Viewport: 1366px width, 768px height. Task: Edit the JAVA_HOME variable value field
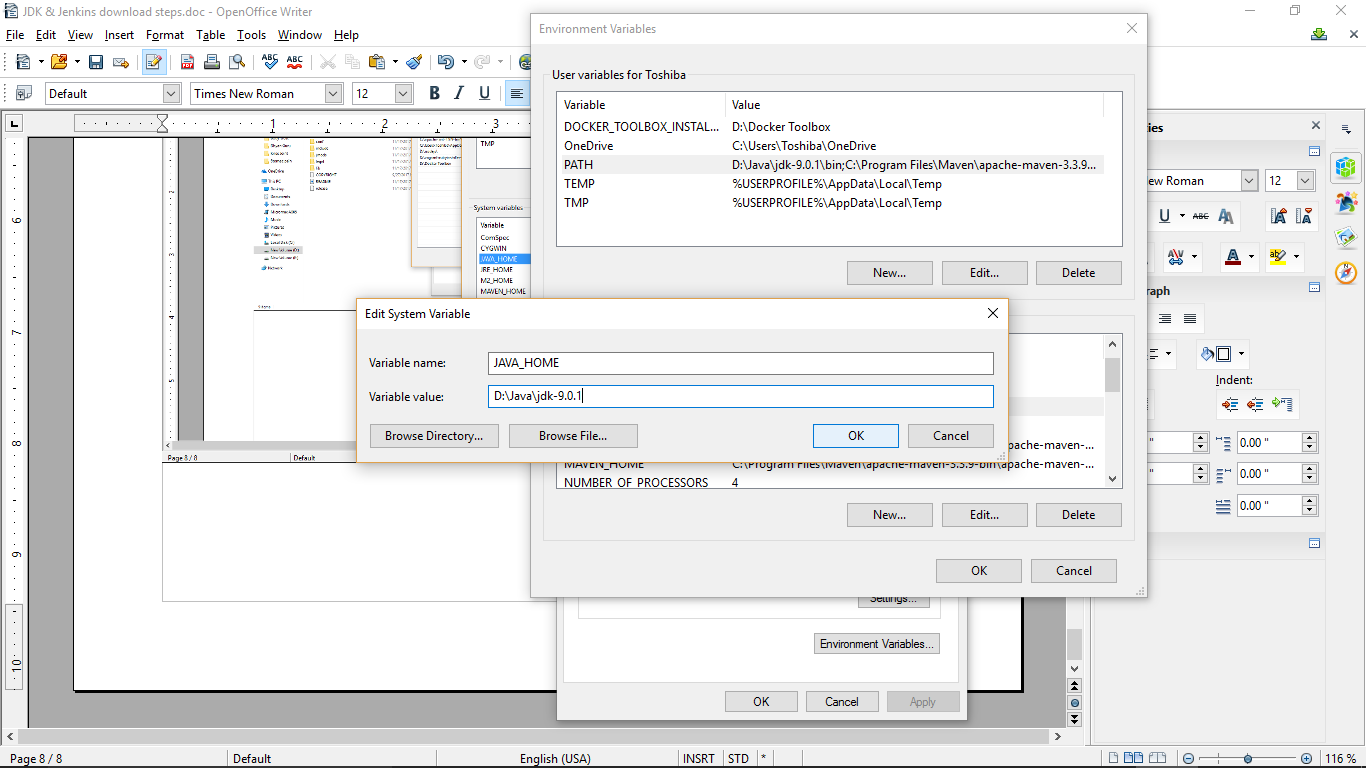point(740,396)
